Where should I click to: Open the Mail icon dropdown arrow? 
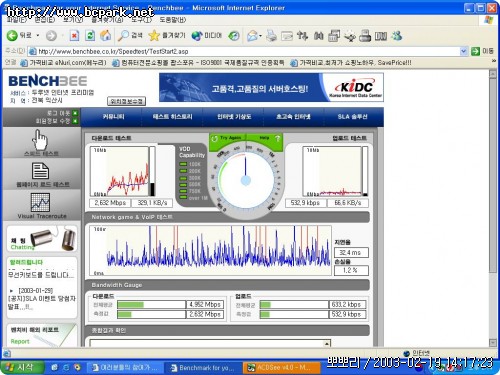coord(260,36)
